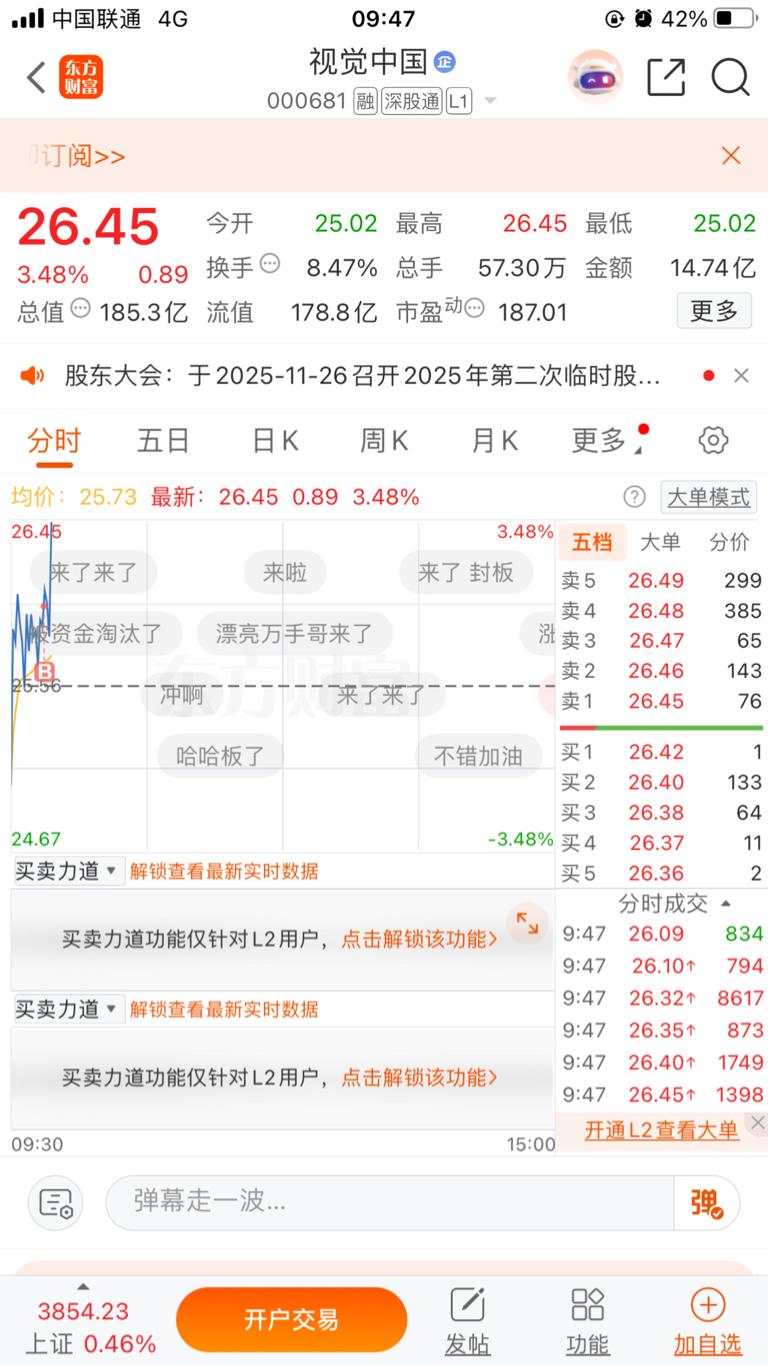Switch to the 周K tab
768x1366 pixels.
pyautogui.click(x=384, y=440)
